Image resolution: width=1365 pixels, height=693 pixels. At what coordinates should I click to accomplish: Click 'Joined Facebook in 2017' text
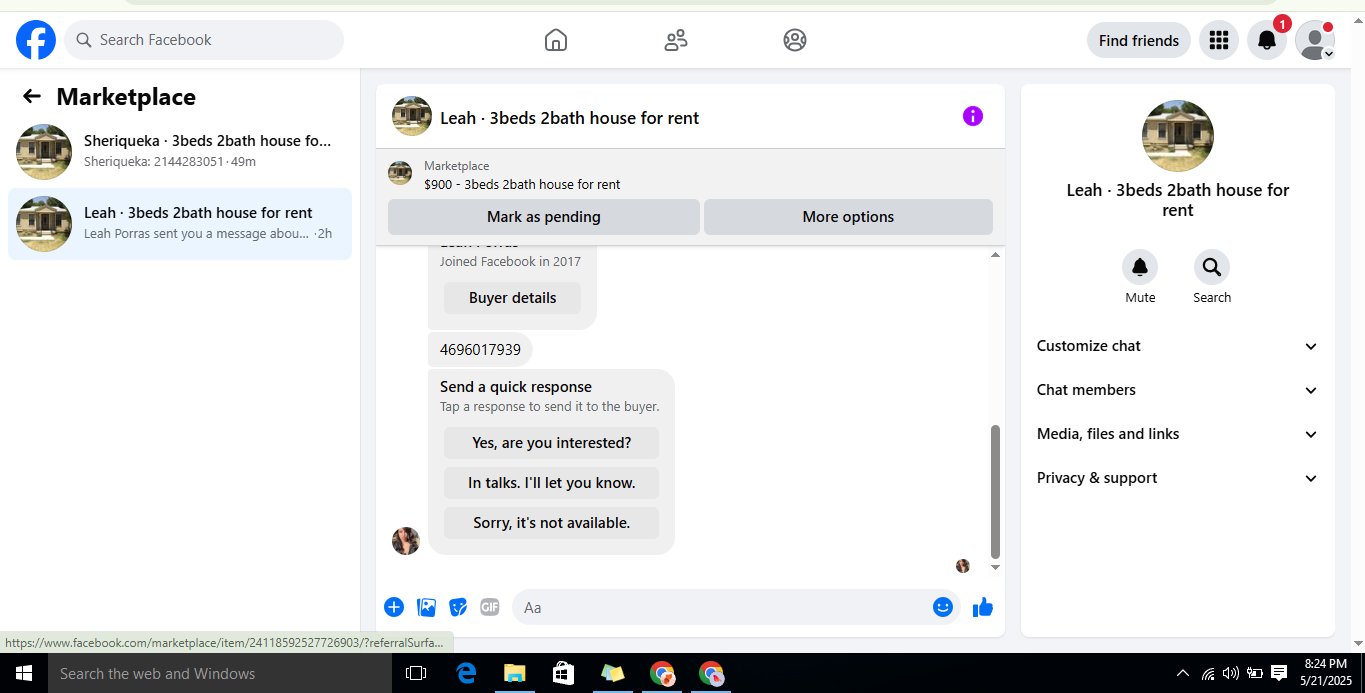pos(510,262)
